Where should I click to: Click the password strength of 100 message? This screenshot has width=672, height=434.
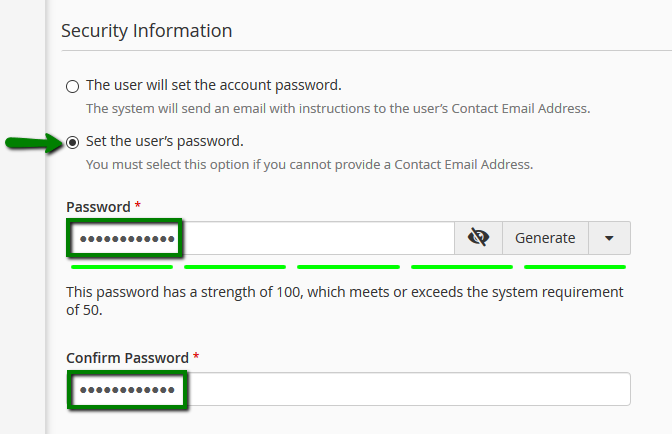(x=344, y=301)
